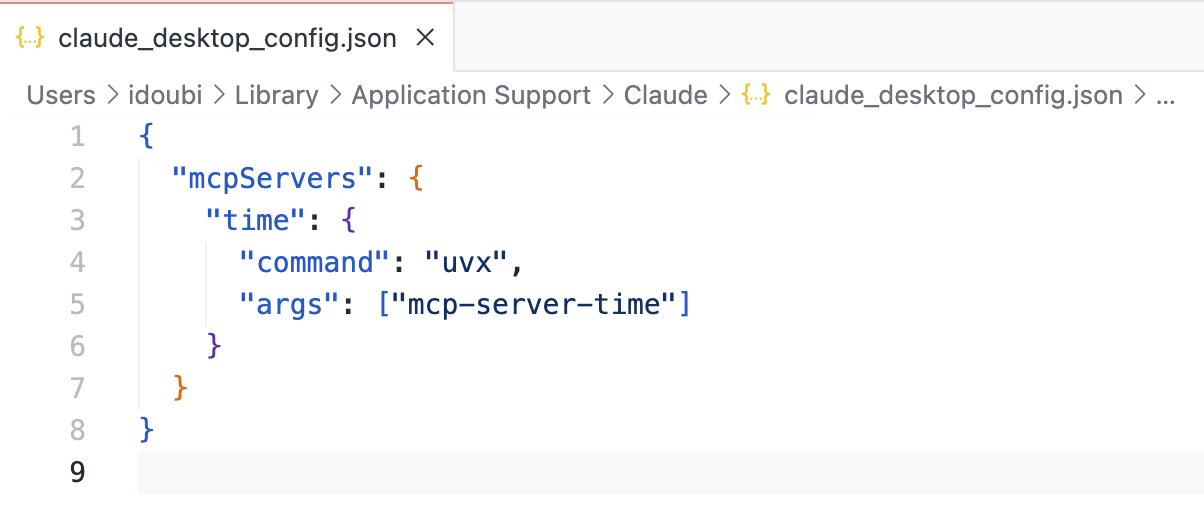
Task: Place cursor on empty line 9
Action: [600, 472]
